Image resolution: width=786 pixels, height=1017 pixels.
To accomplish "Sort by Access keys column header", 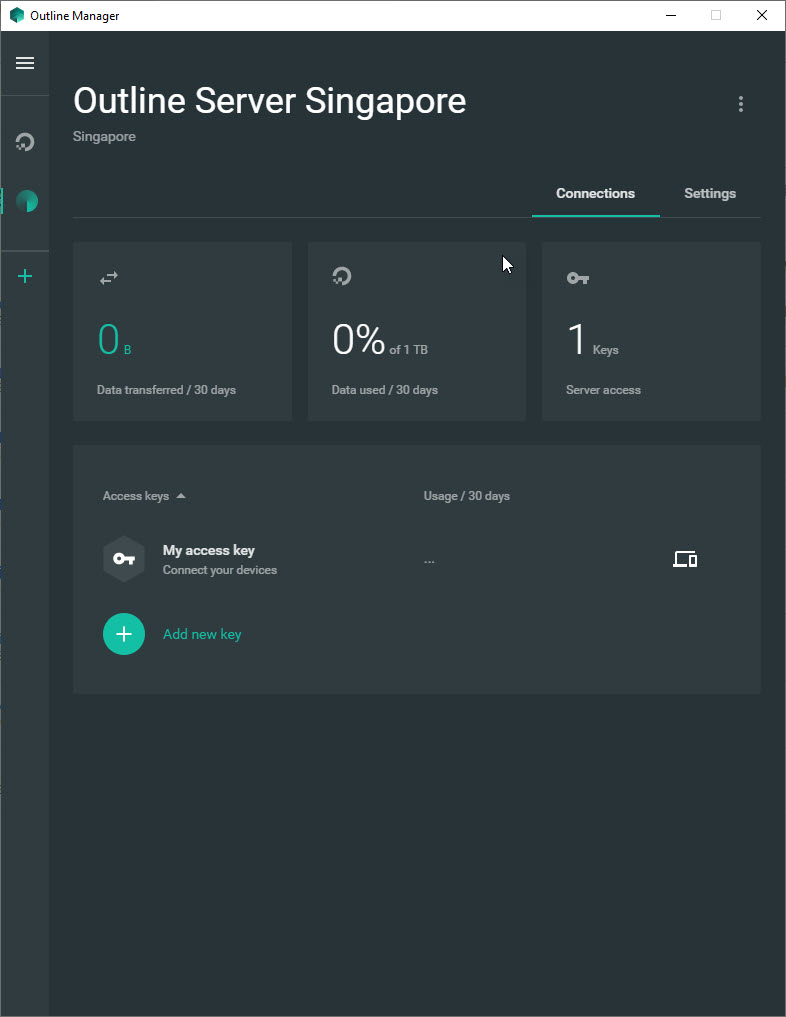I will click(136, 496).
